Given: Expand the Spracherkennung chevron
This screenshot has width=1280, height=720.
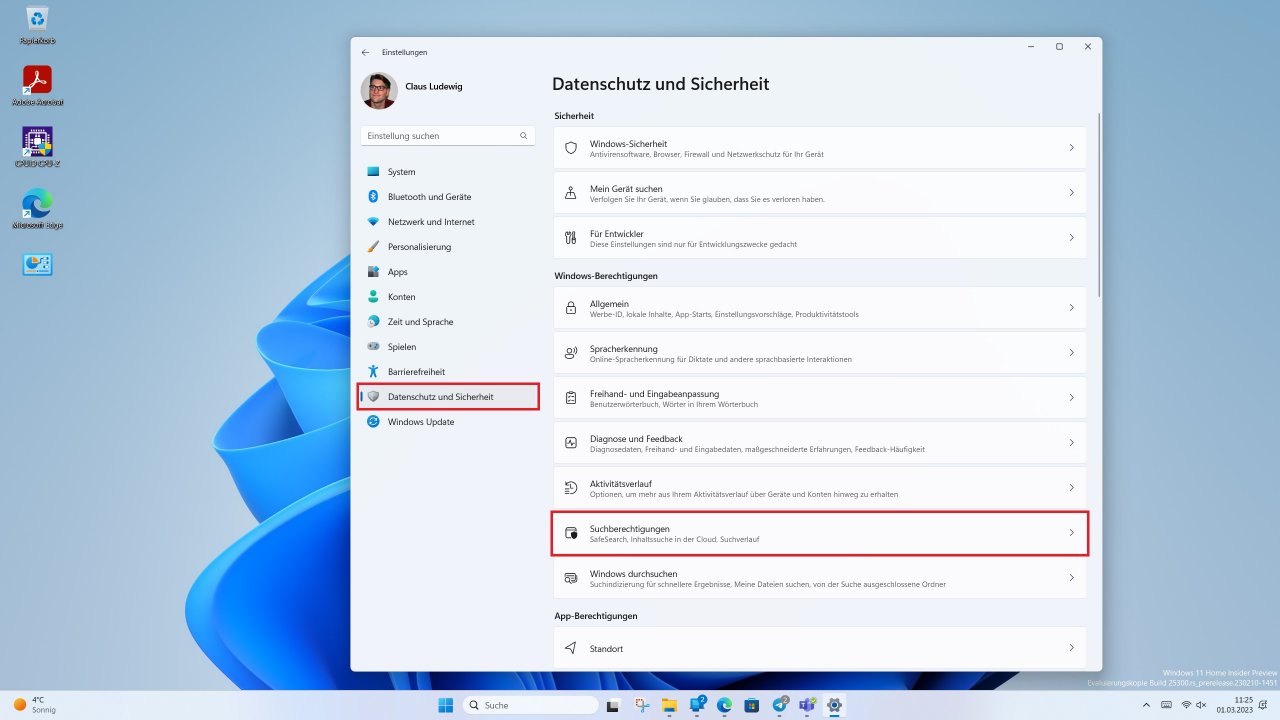Looking at the screenshot, I should coord(1071,353).
